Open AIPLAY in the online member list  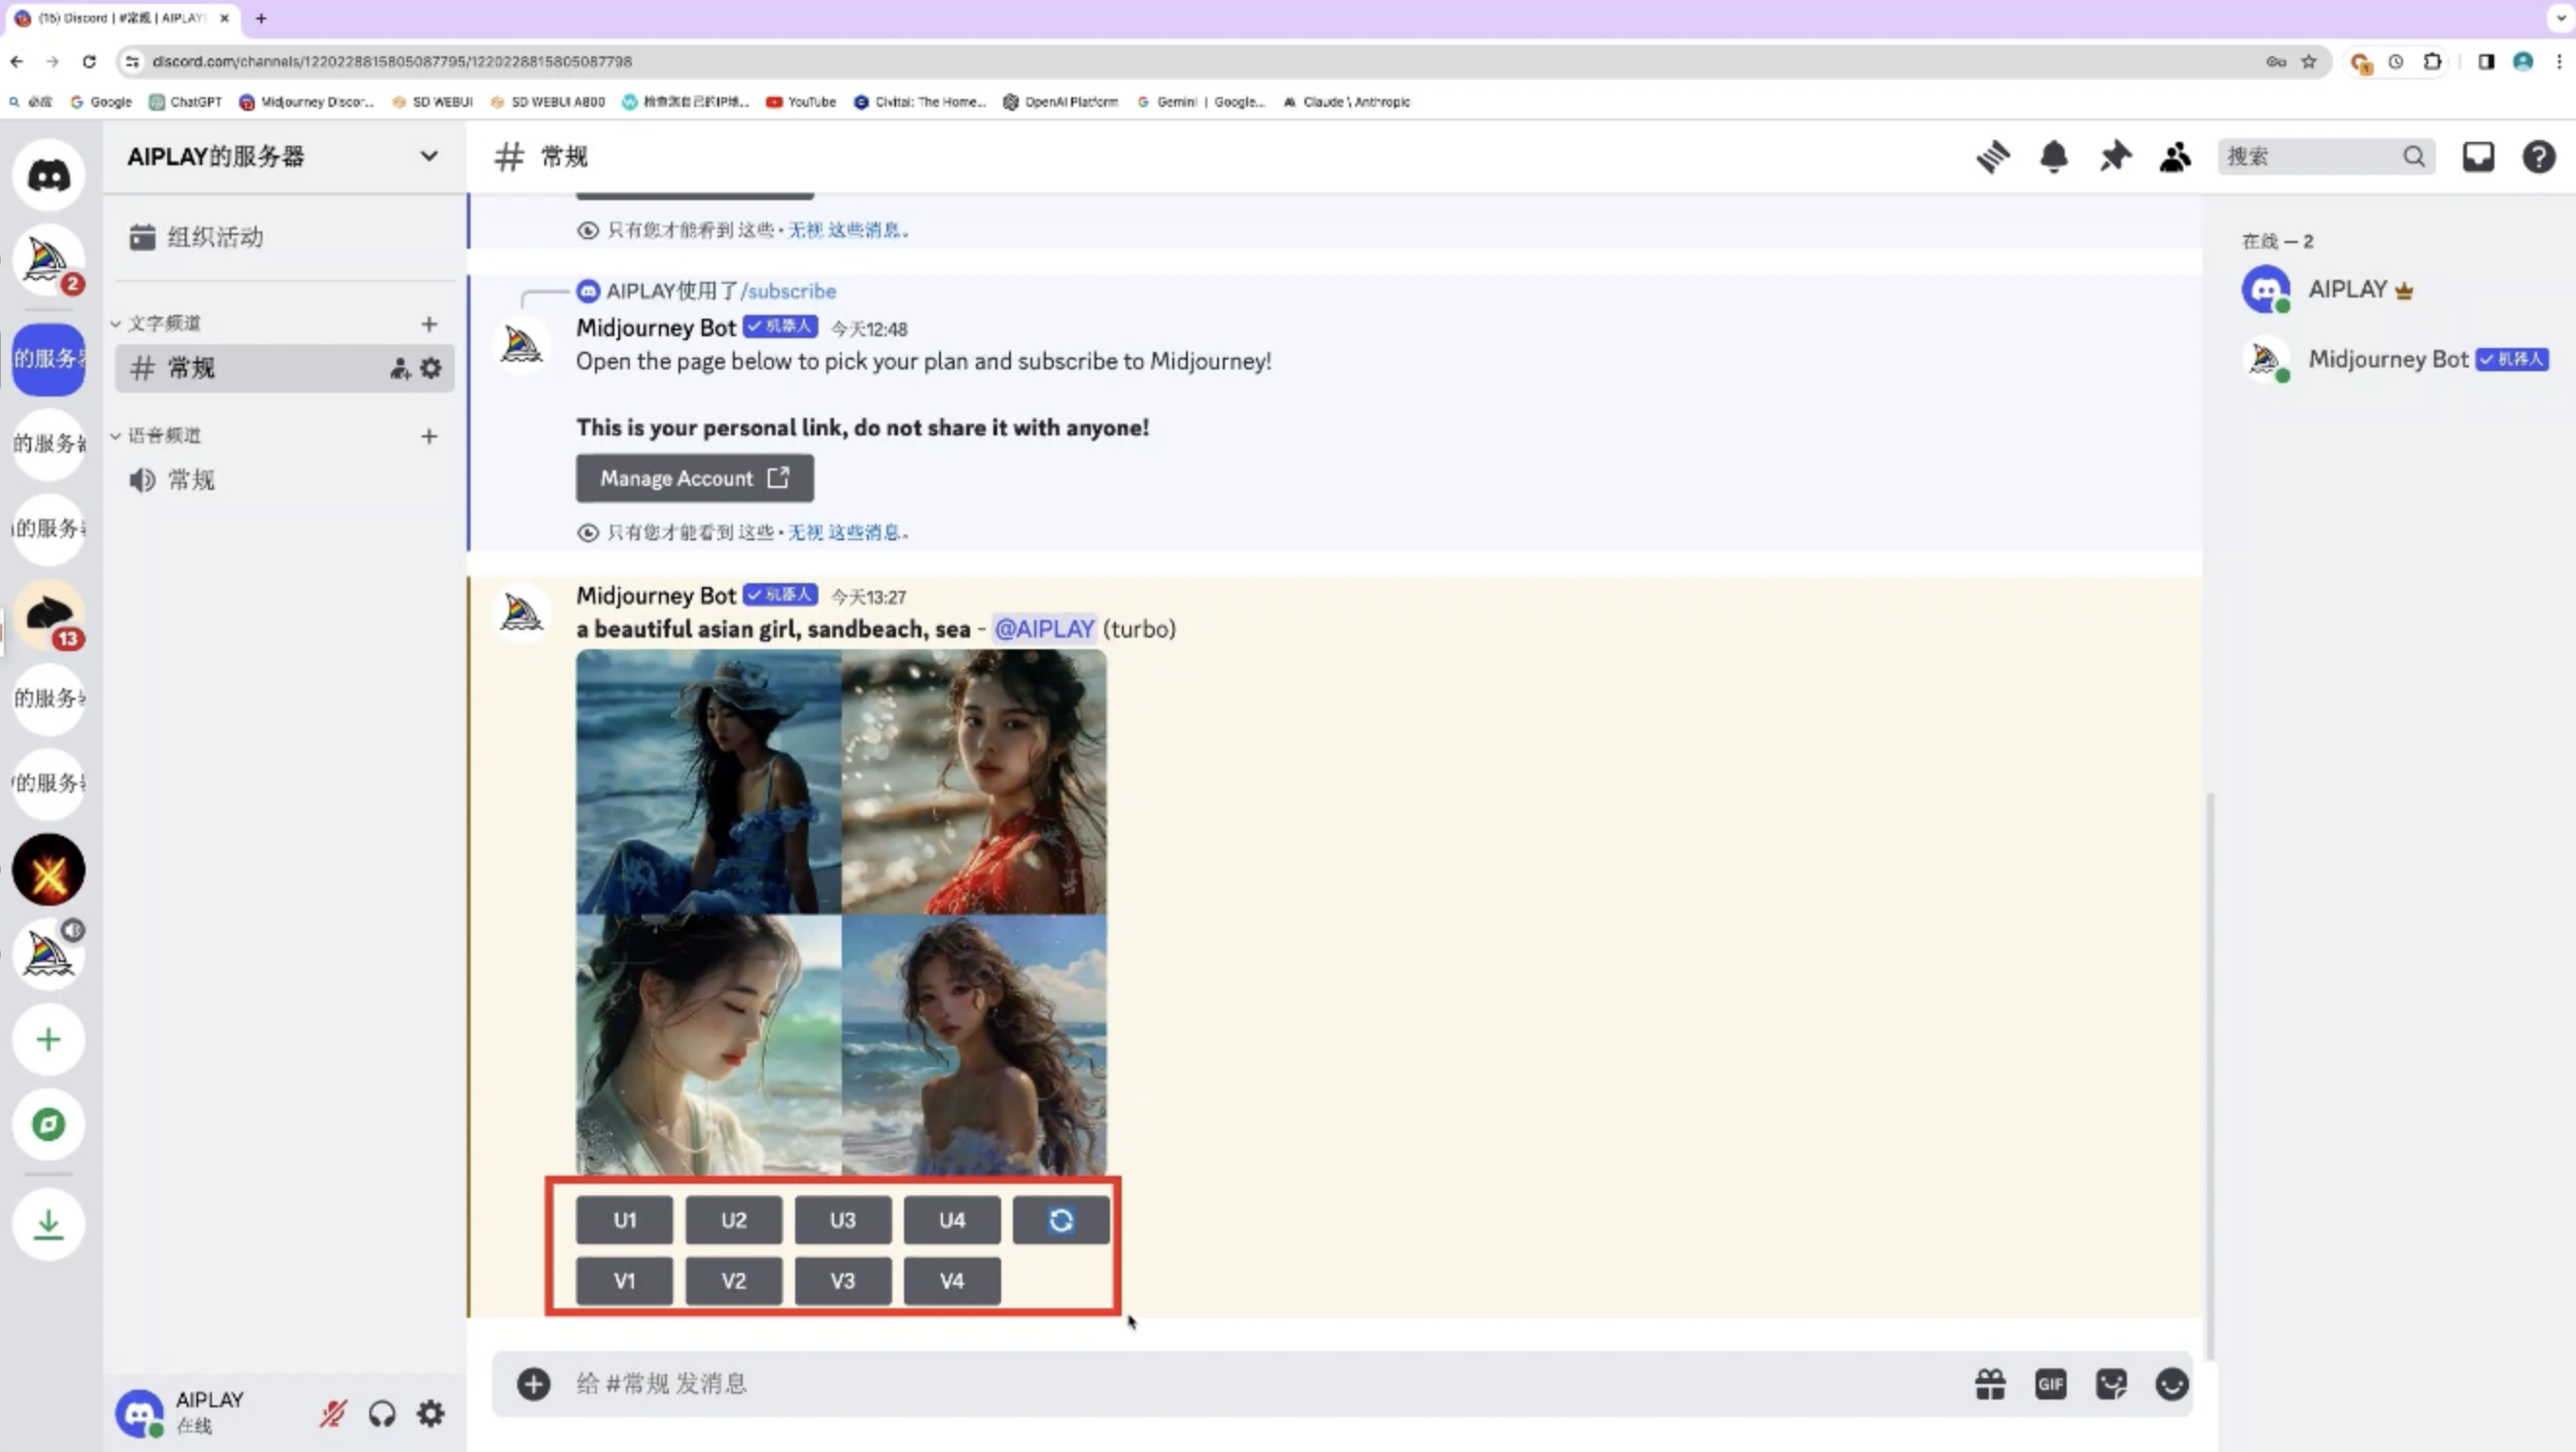[2394, 290]
